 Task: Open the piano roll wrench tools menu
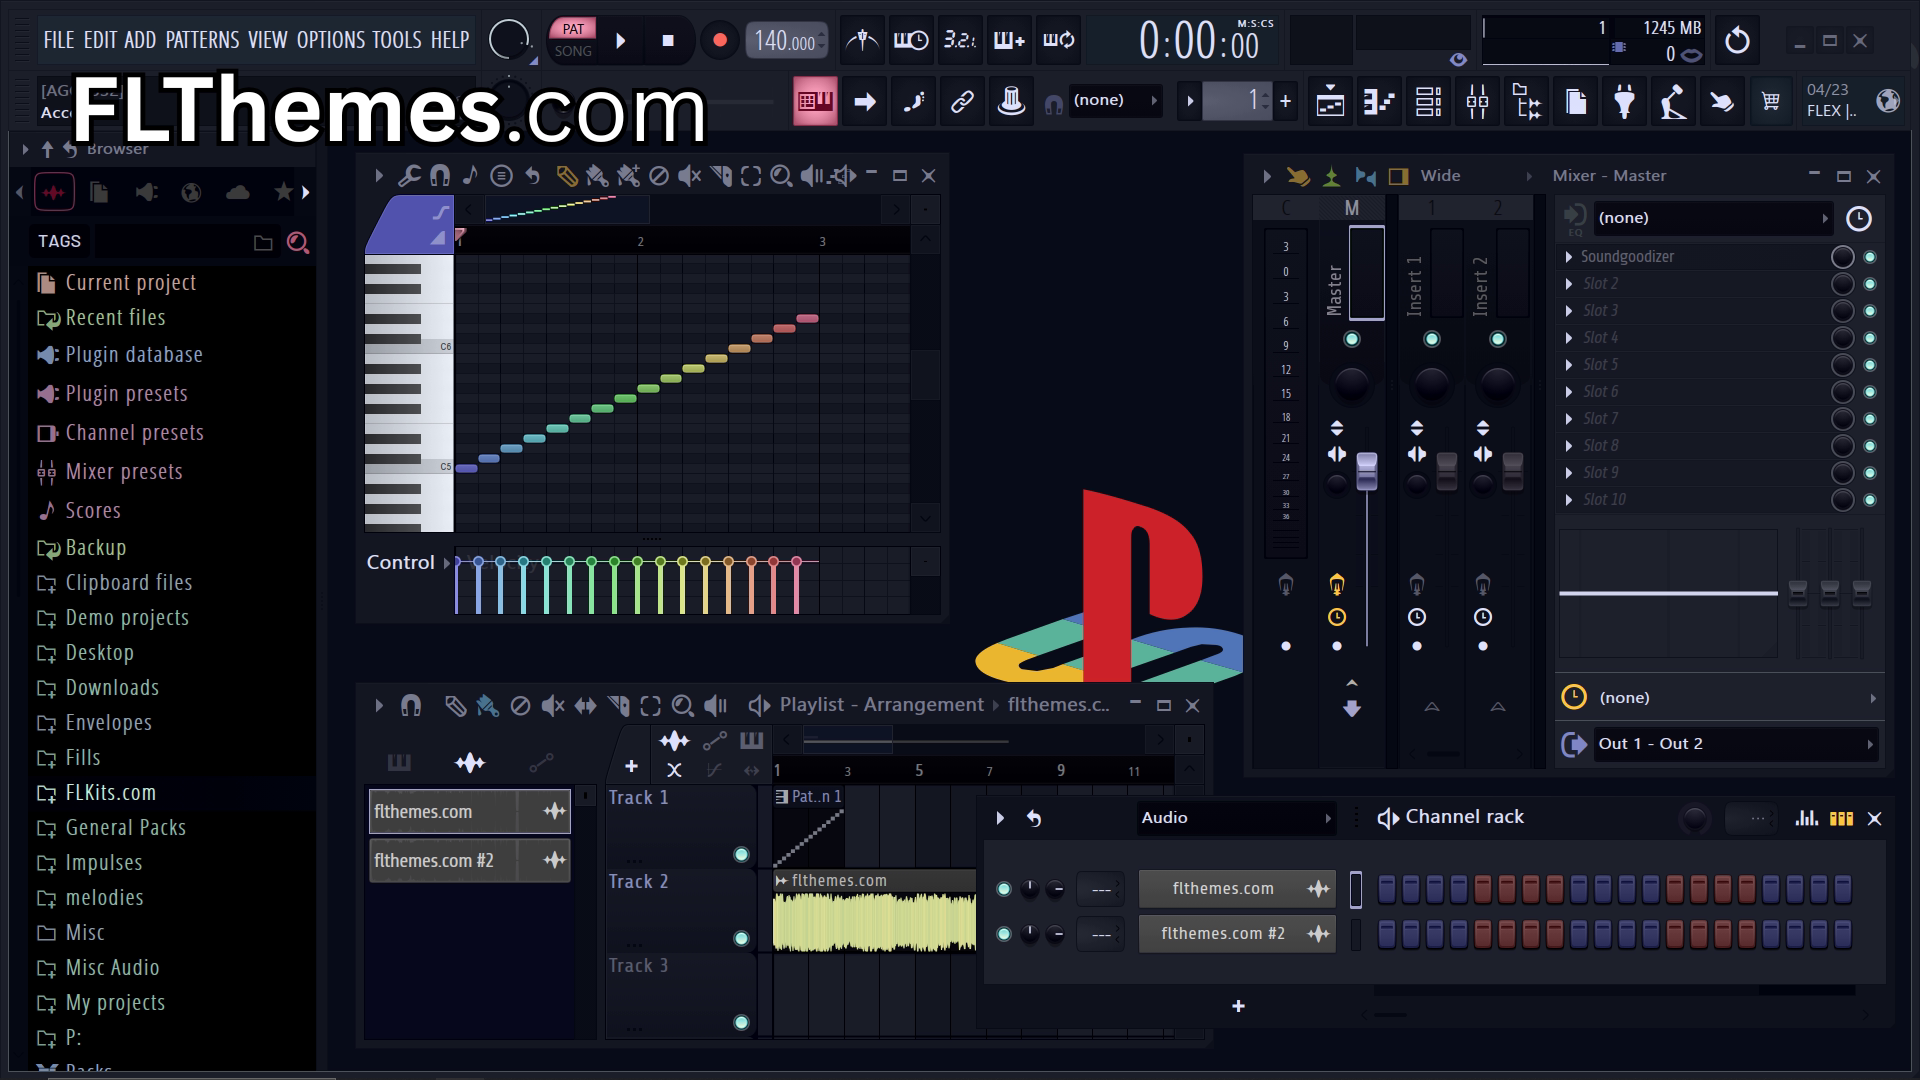(x=408, y=176)
